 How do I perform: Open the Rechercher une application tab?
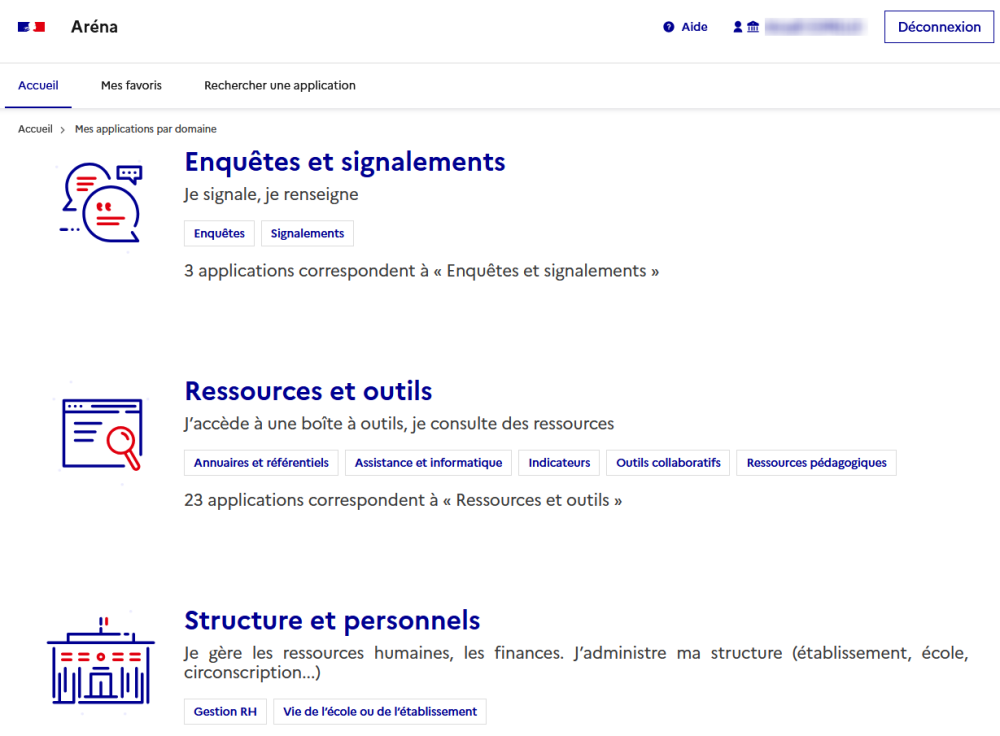click(x=280, y=85)
